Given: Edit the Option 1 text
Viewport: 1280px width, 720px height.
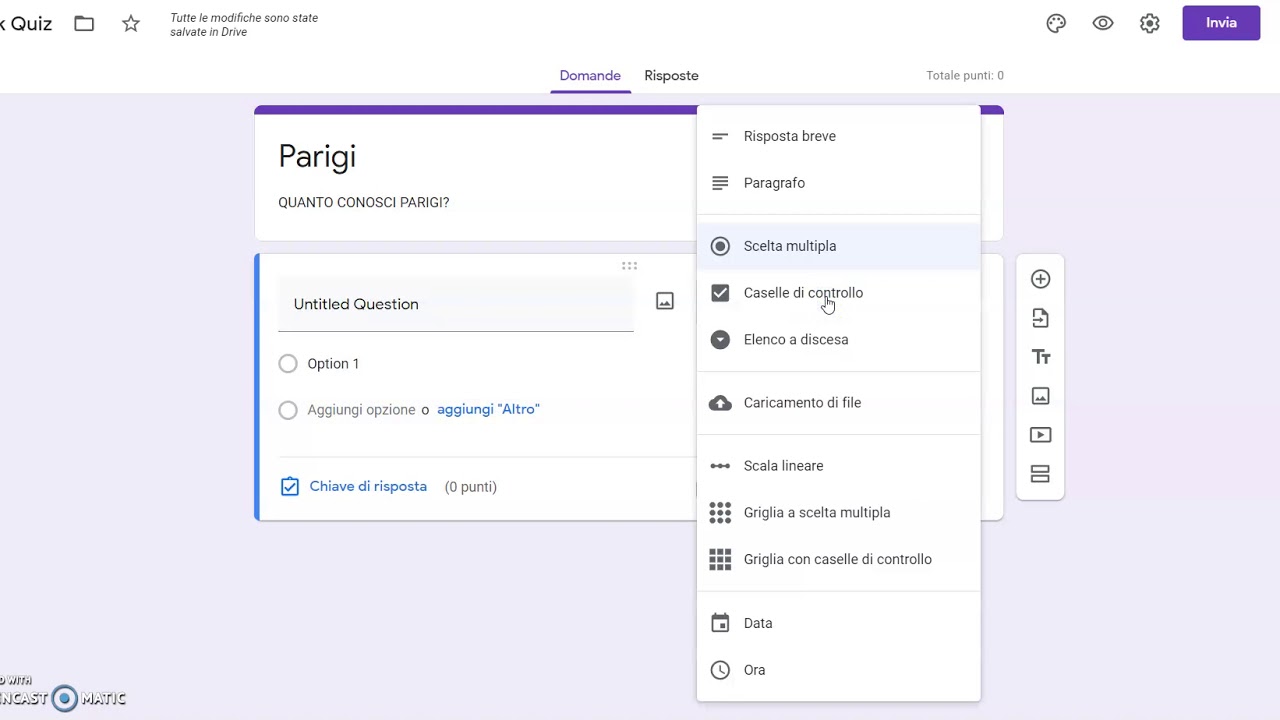Looking at the screenshot, I should tap(333, 364).
